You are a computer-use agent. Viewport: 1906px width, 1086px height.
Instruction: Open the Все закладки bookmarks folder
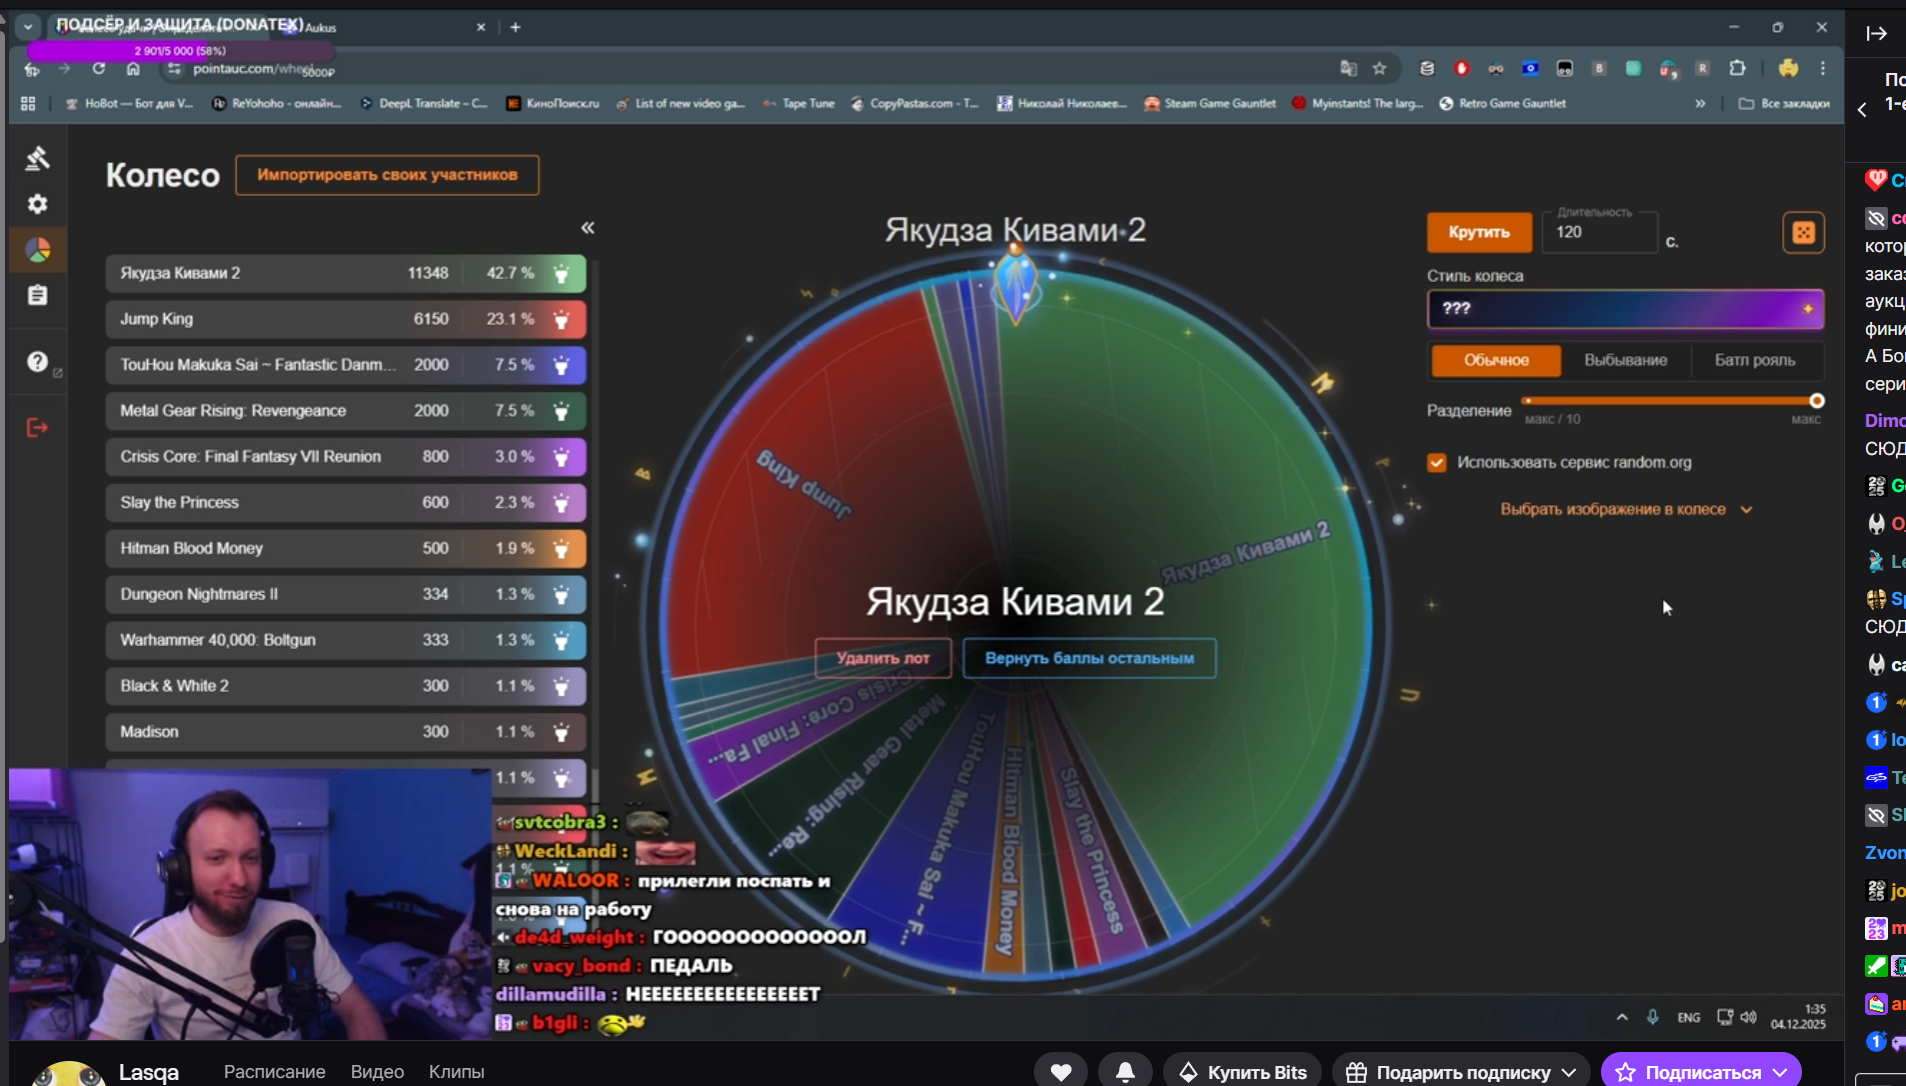pos(1784,103)
